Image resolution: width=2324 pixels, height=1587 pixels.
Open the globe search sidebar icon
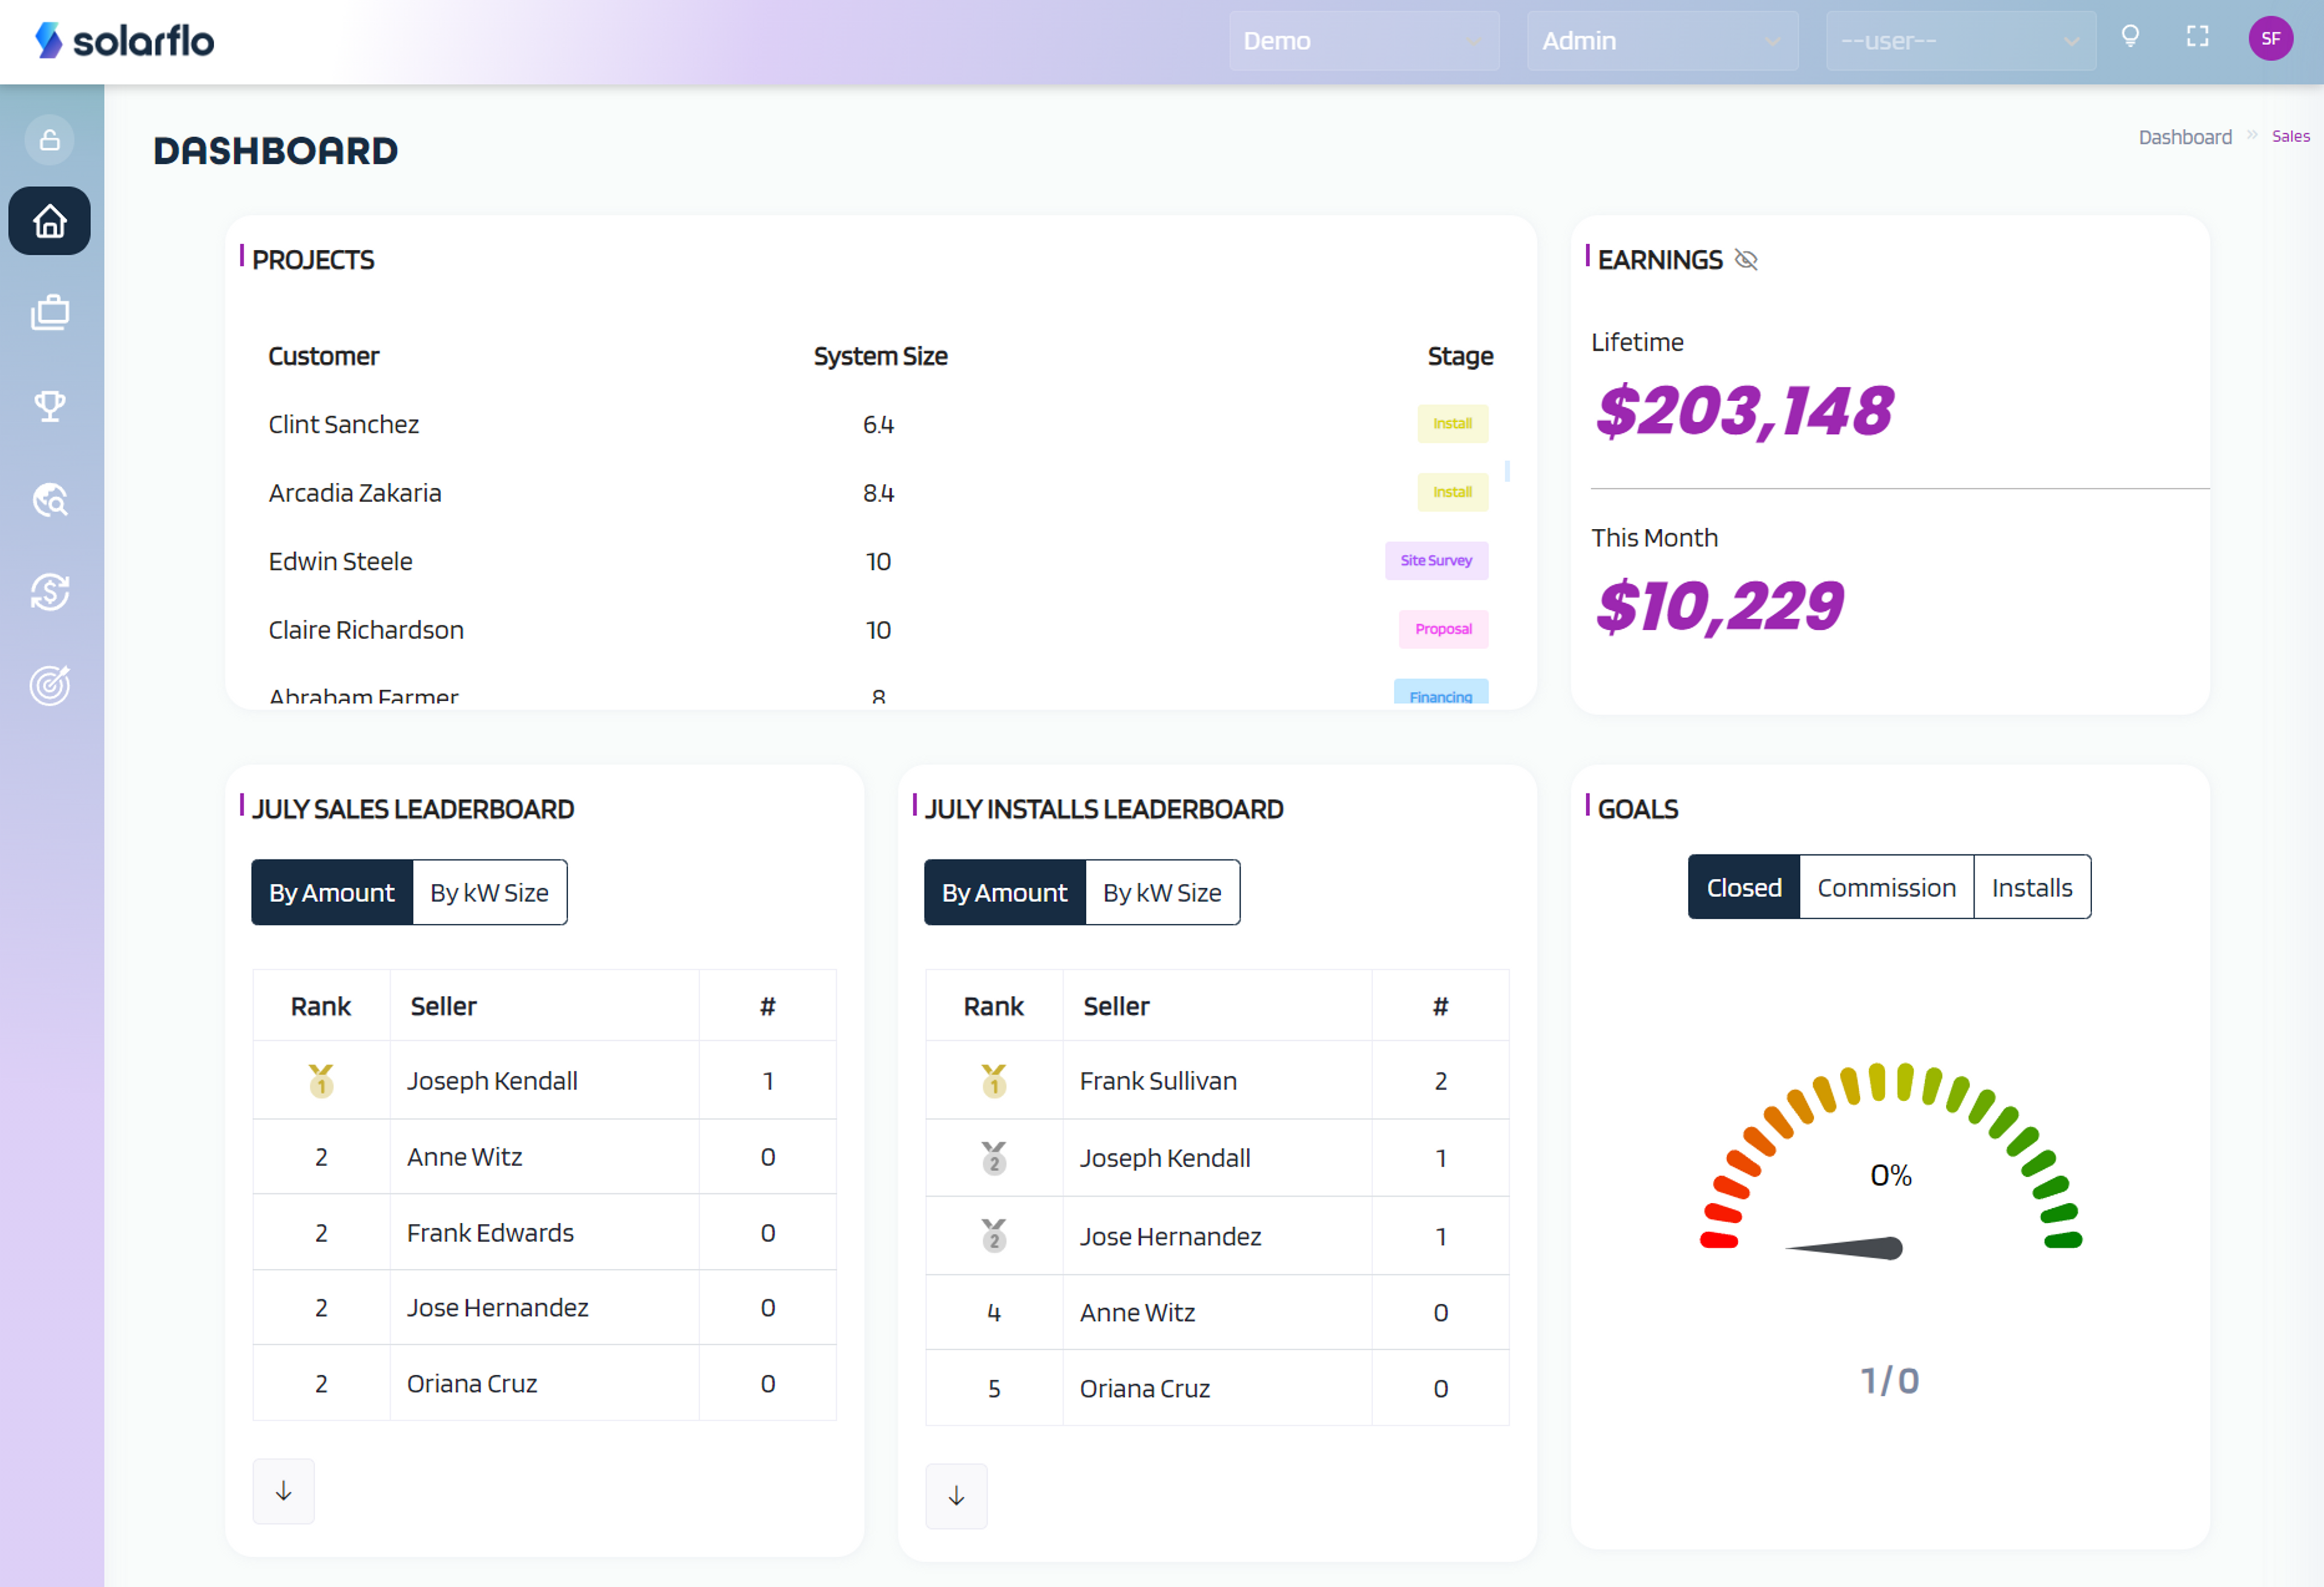tap(50, 499)
